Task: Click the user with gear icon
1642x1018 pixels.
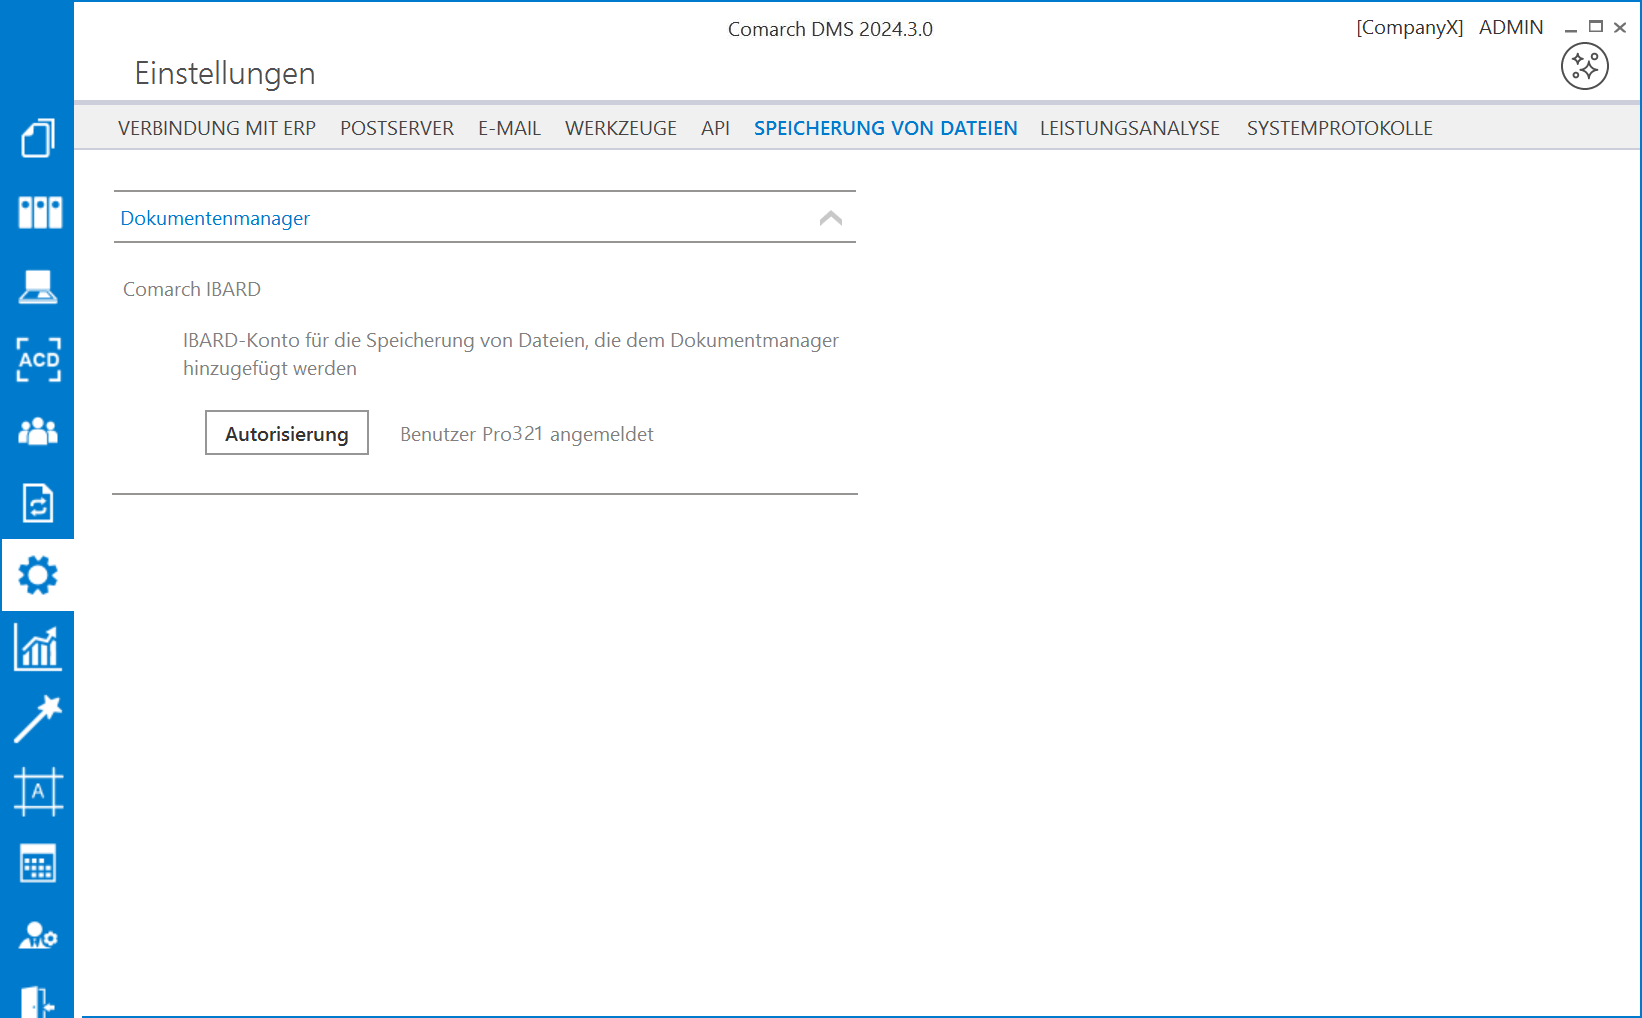Action: pyautogui.click(x=38, y=936)
